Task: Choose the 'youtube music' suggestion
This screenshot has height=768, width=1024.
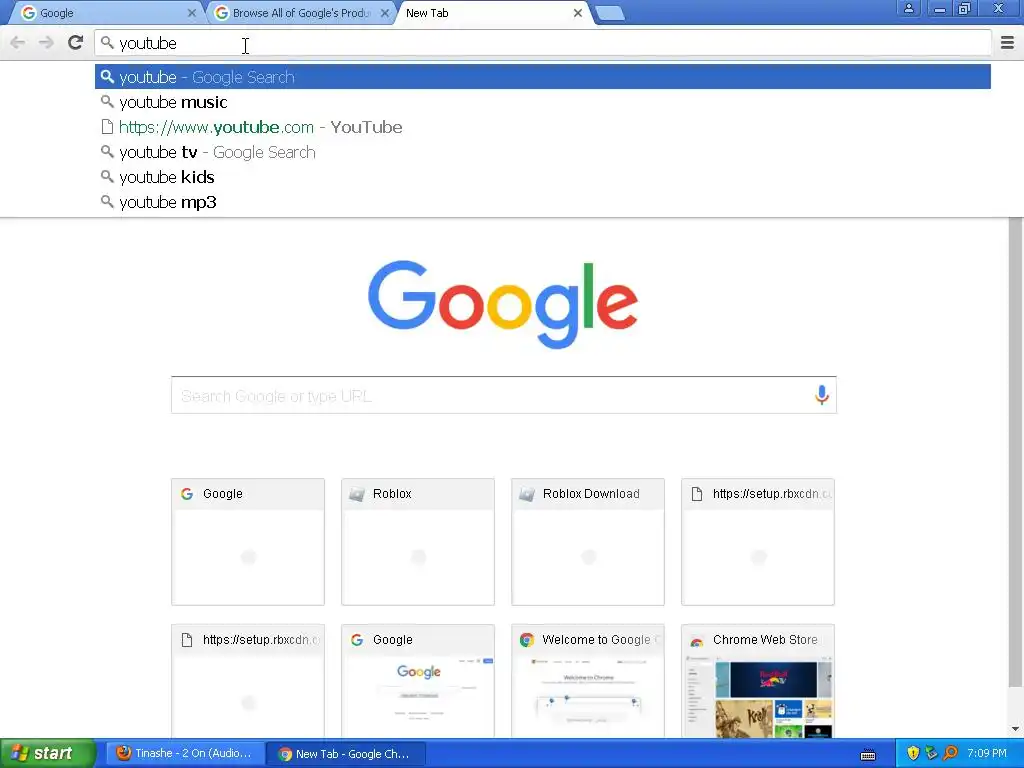Action: pyautogui.click(x=543, y=102)
